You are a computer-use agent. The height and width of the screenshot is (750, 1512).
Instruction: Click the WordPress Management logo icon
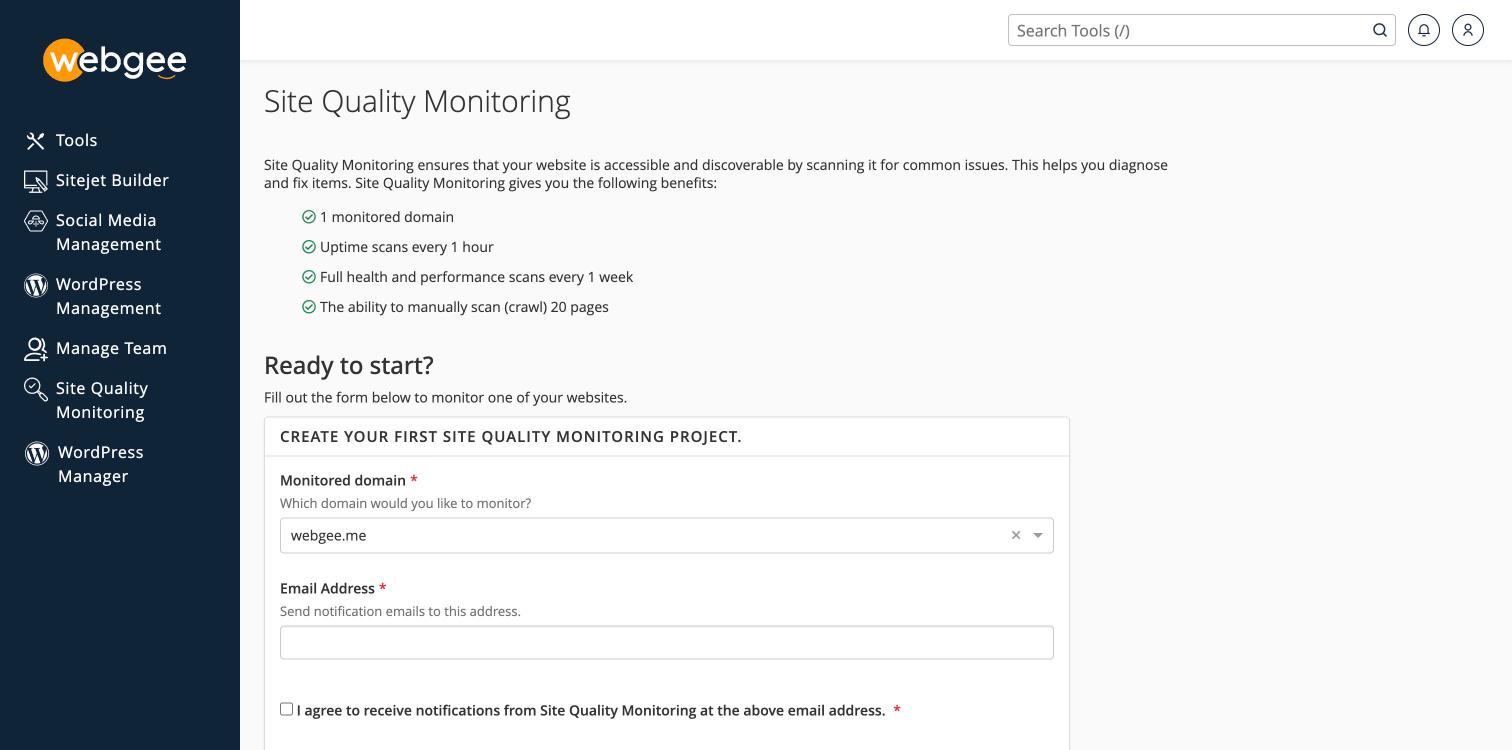click(36, 285)
